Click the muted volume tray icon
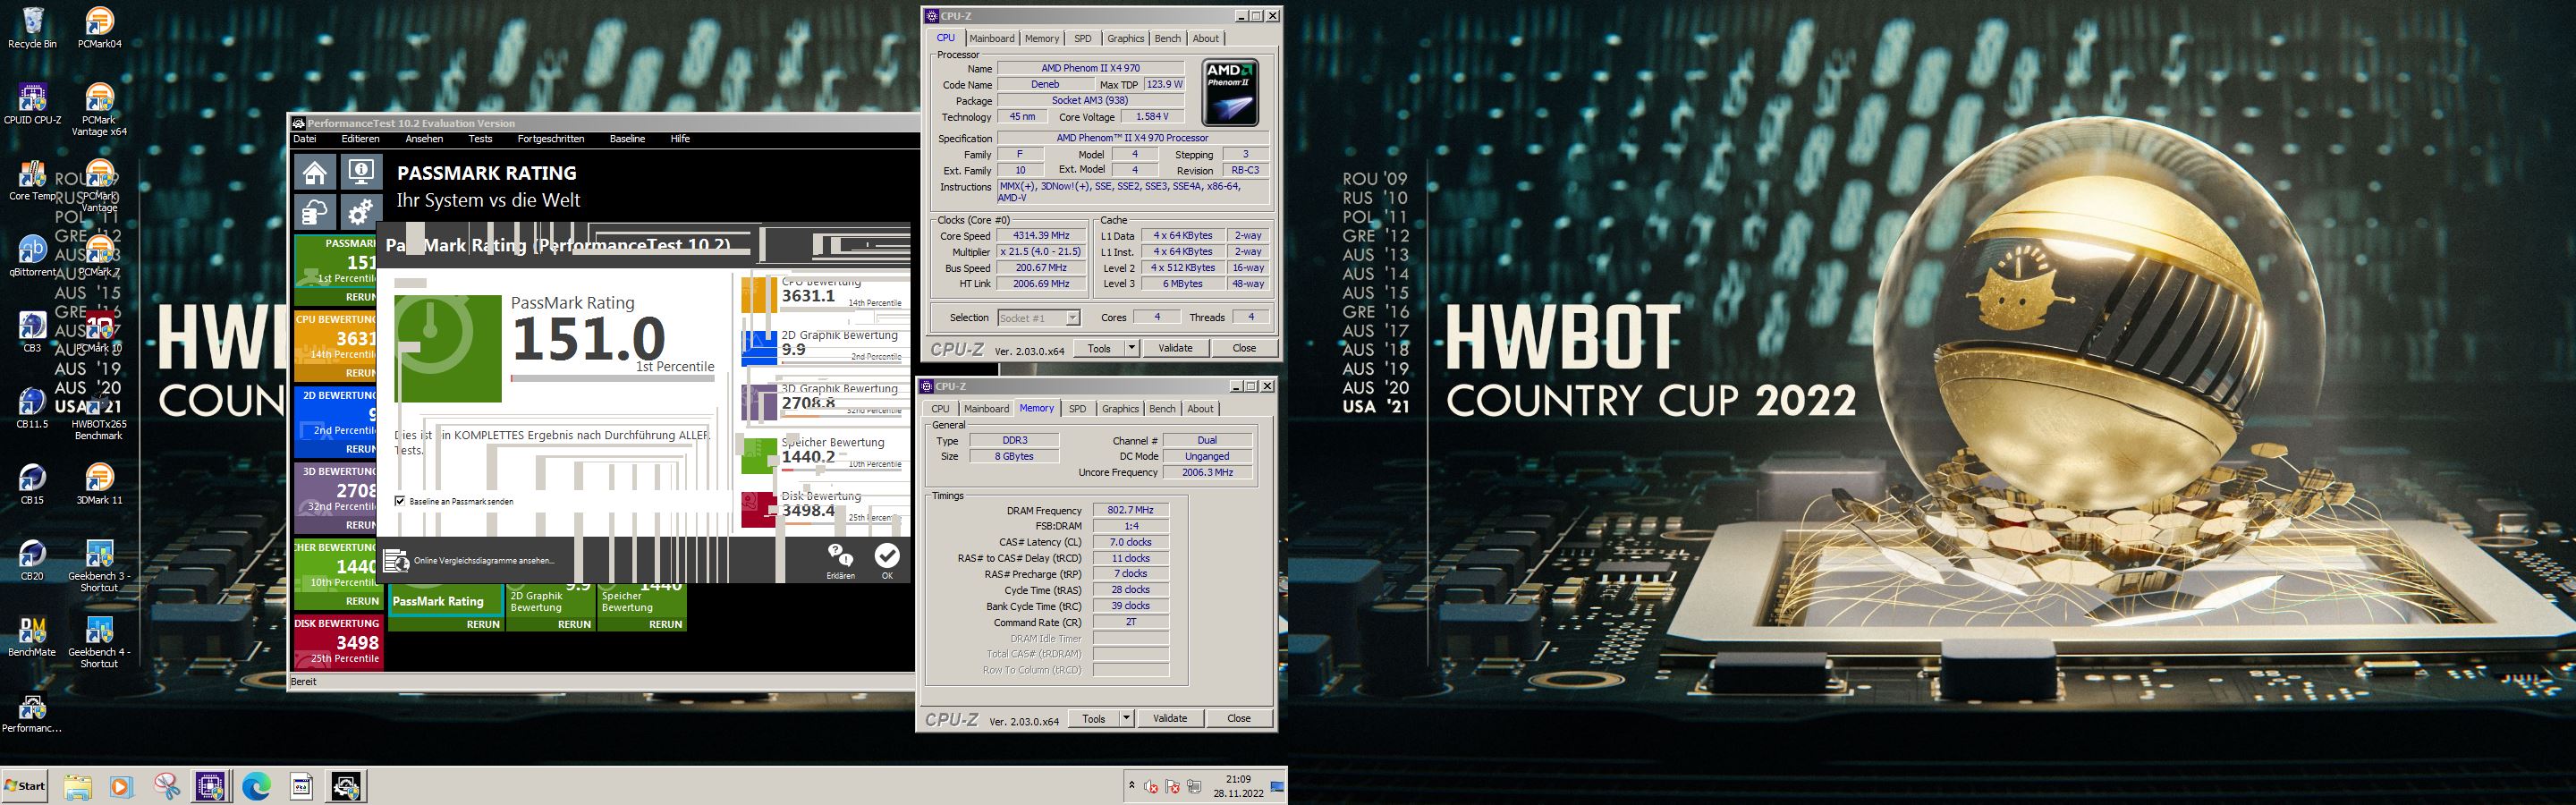2576x805 pixels. [1150, 787]
